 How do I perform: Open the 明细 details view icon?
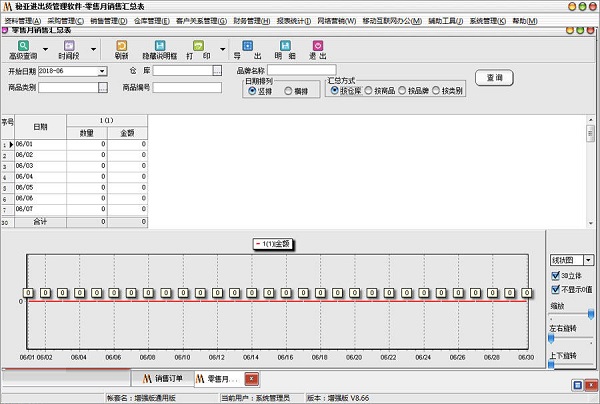point(285,46)
